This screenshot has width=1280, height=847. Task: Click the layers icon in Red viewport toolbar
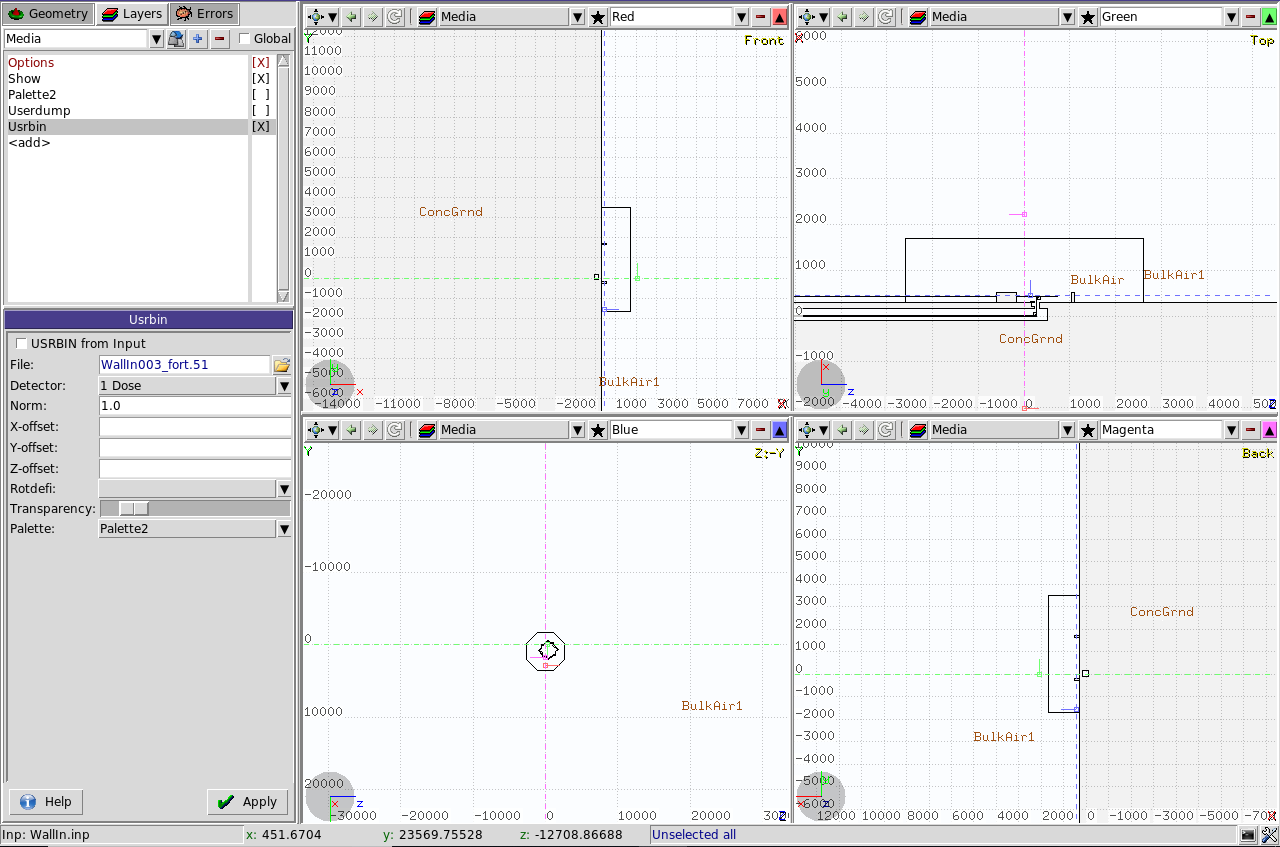coord(427,17)
